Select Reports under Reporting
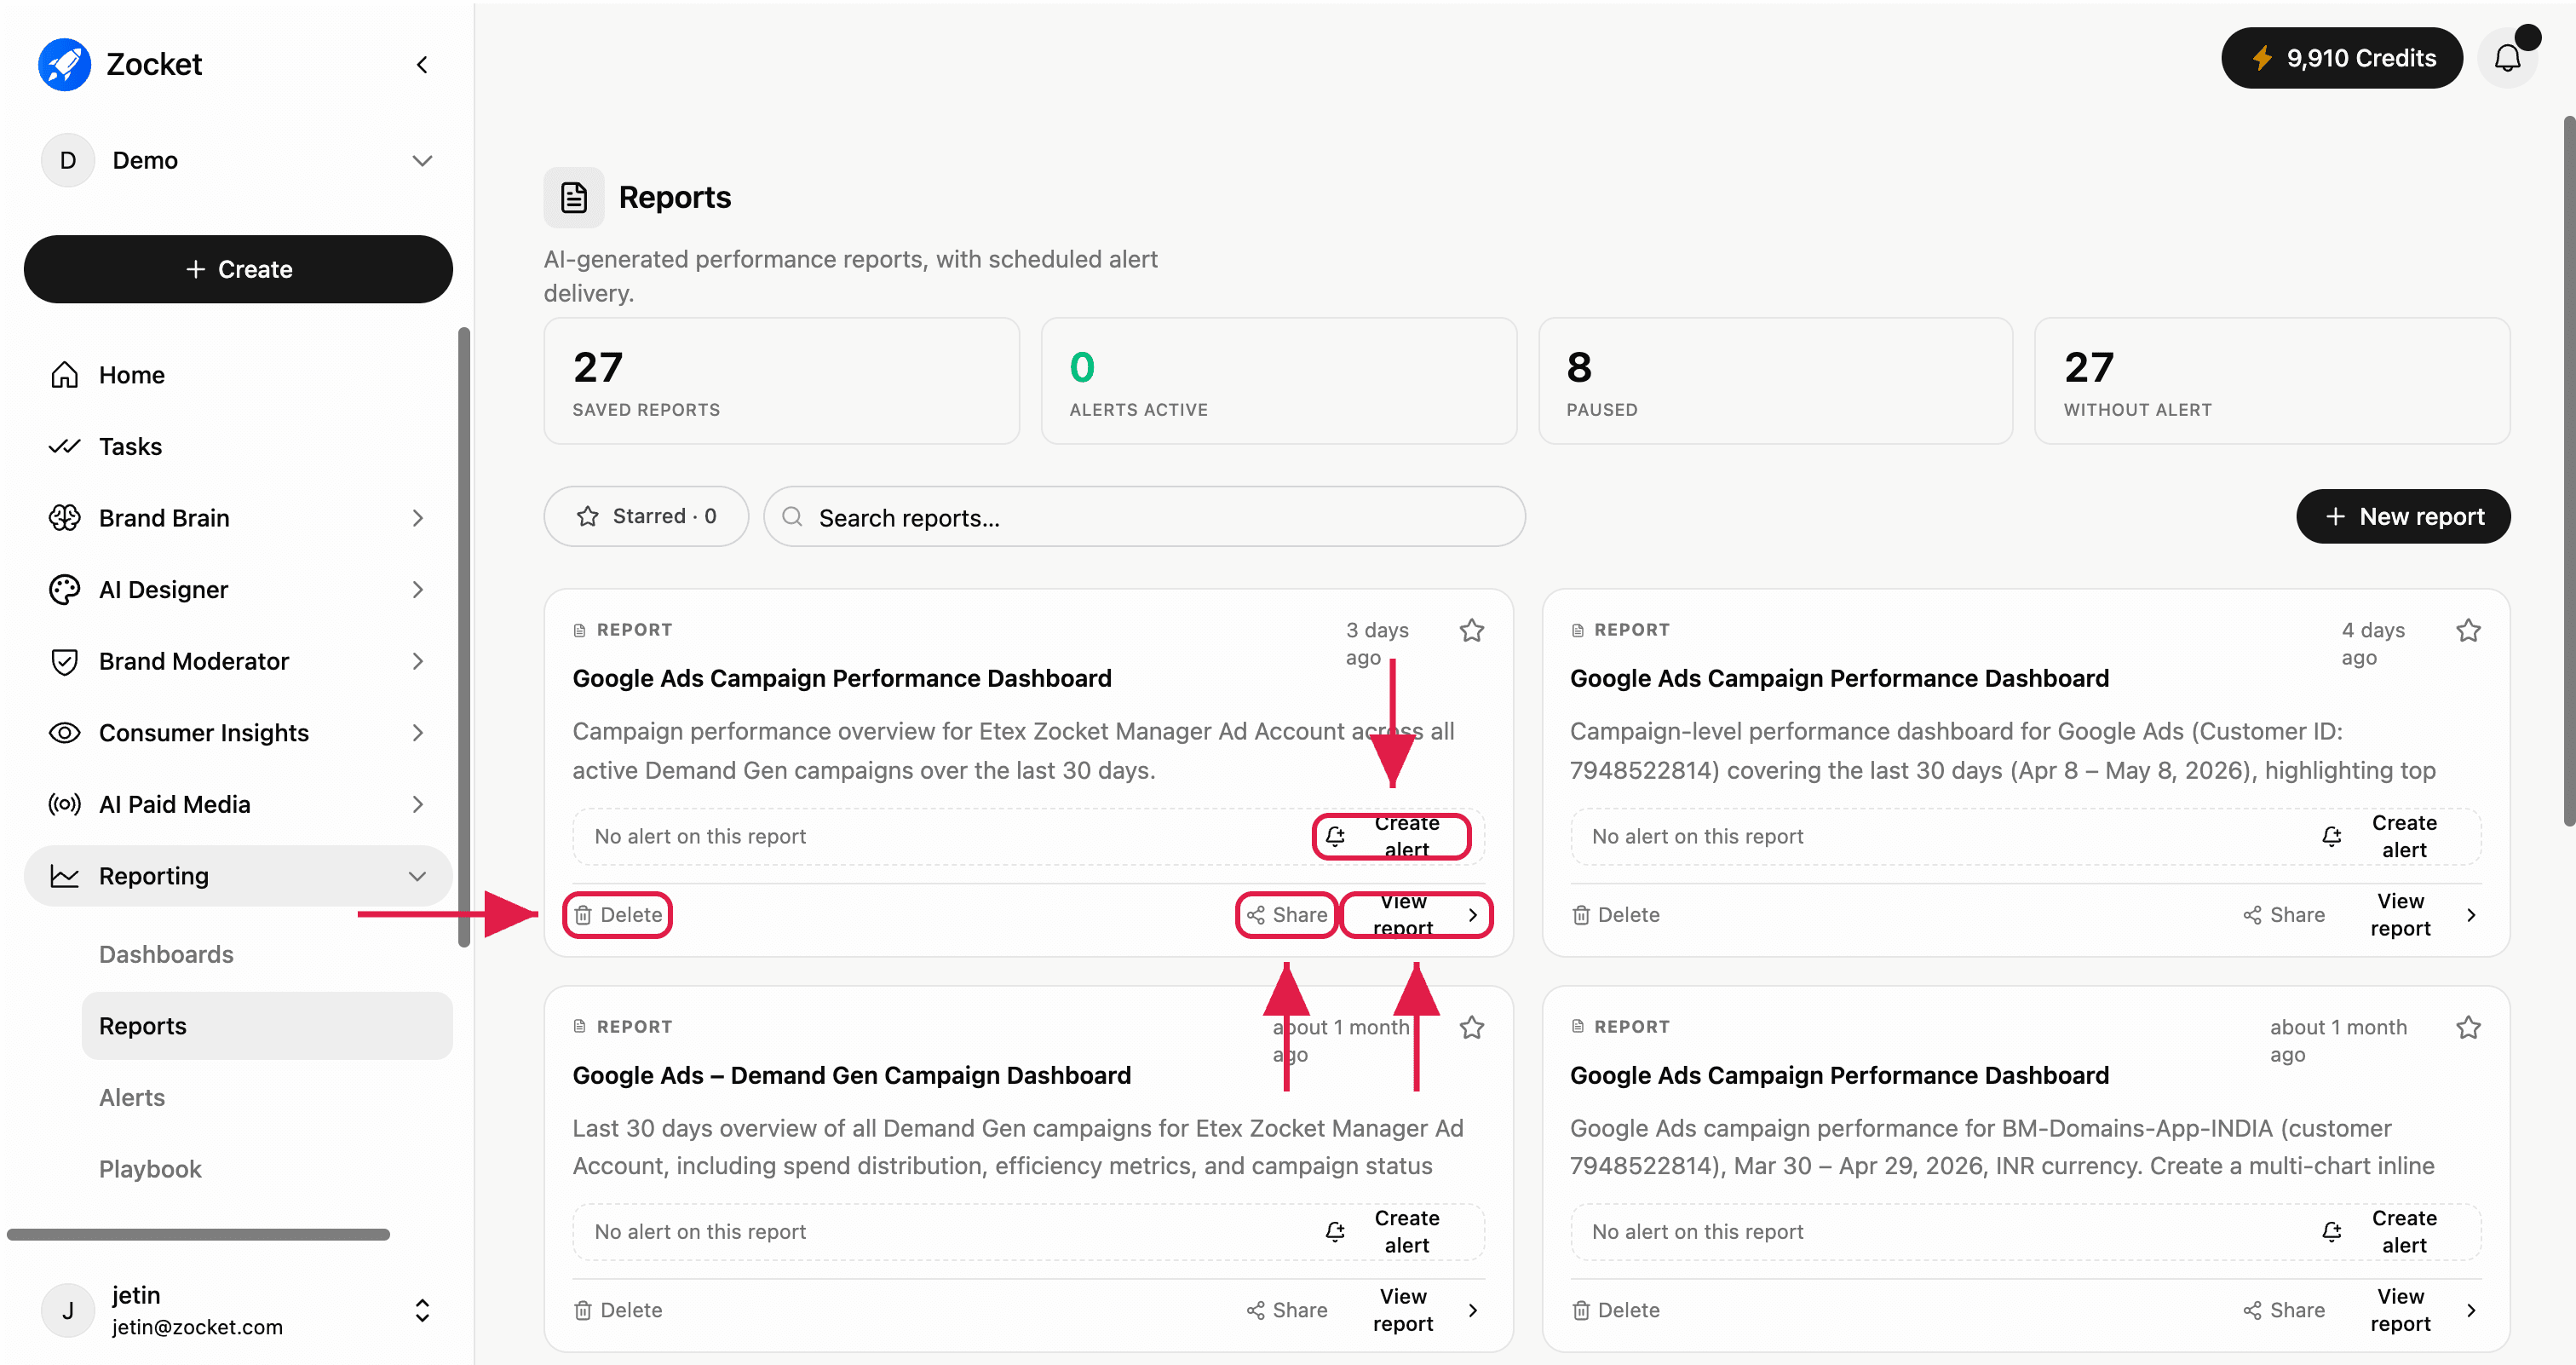Viewport: 2576px width, 1365px height. point(267,1026)
